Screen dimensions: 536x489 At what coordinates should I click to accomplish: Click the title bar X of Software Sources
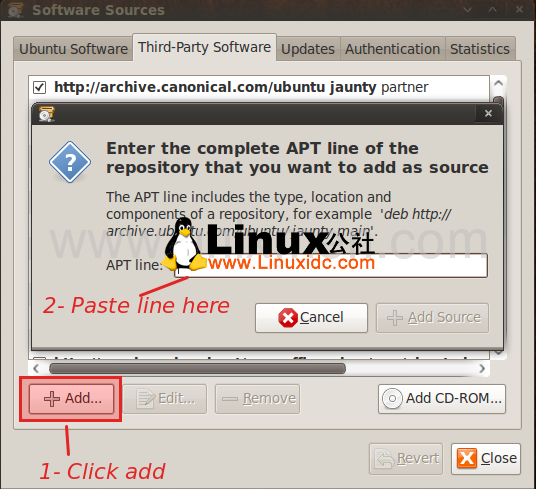click(519, 10)
